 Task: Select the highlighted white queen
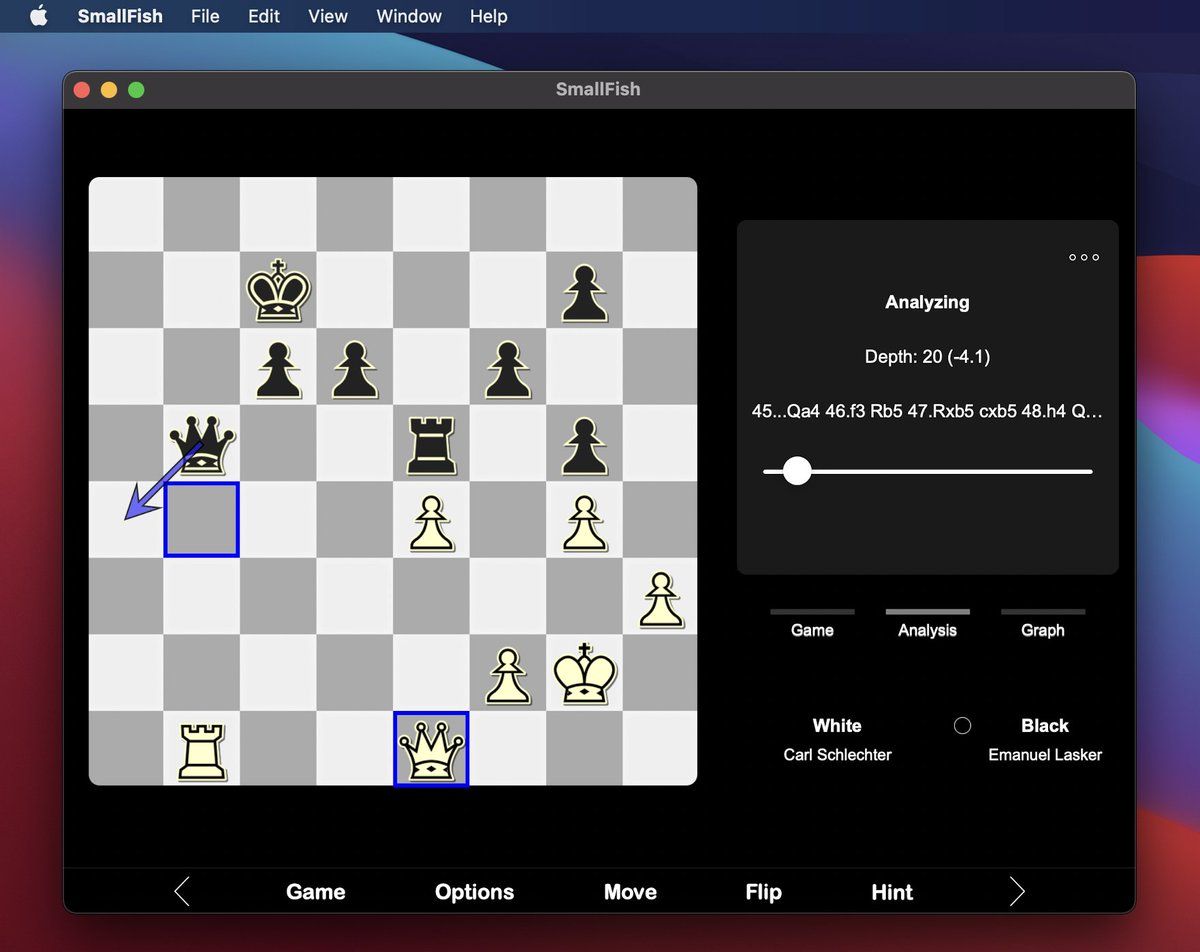point(431,750)
